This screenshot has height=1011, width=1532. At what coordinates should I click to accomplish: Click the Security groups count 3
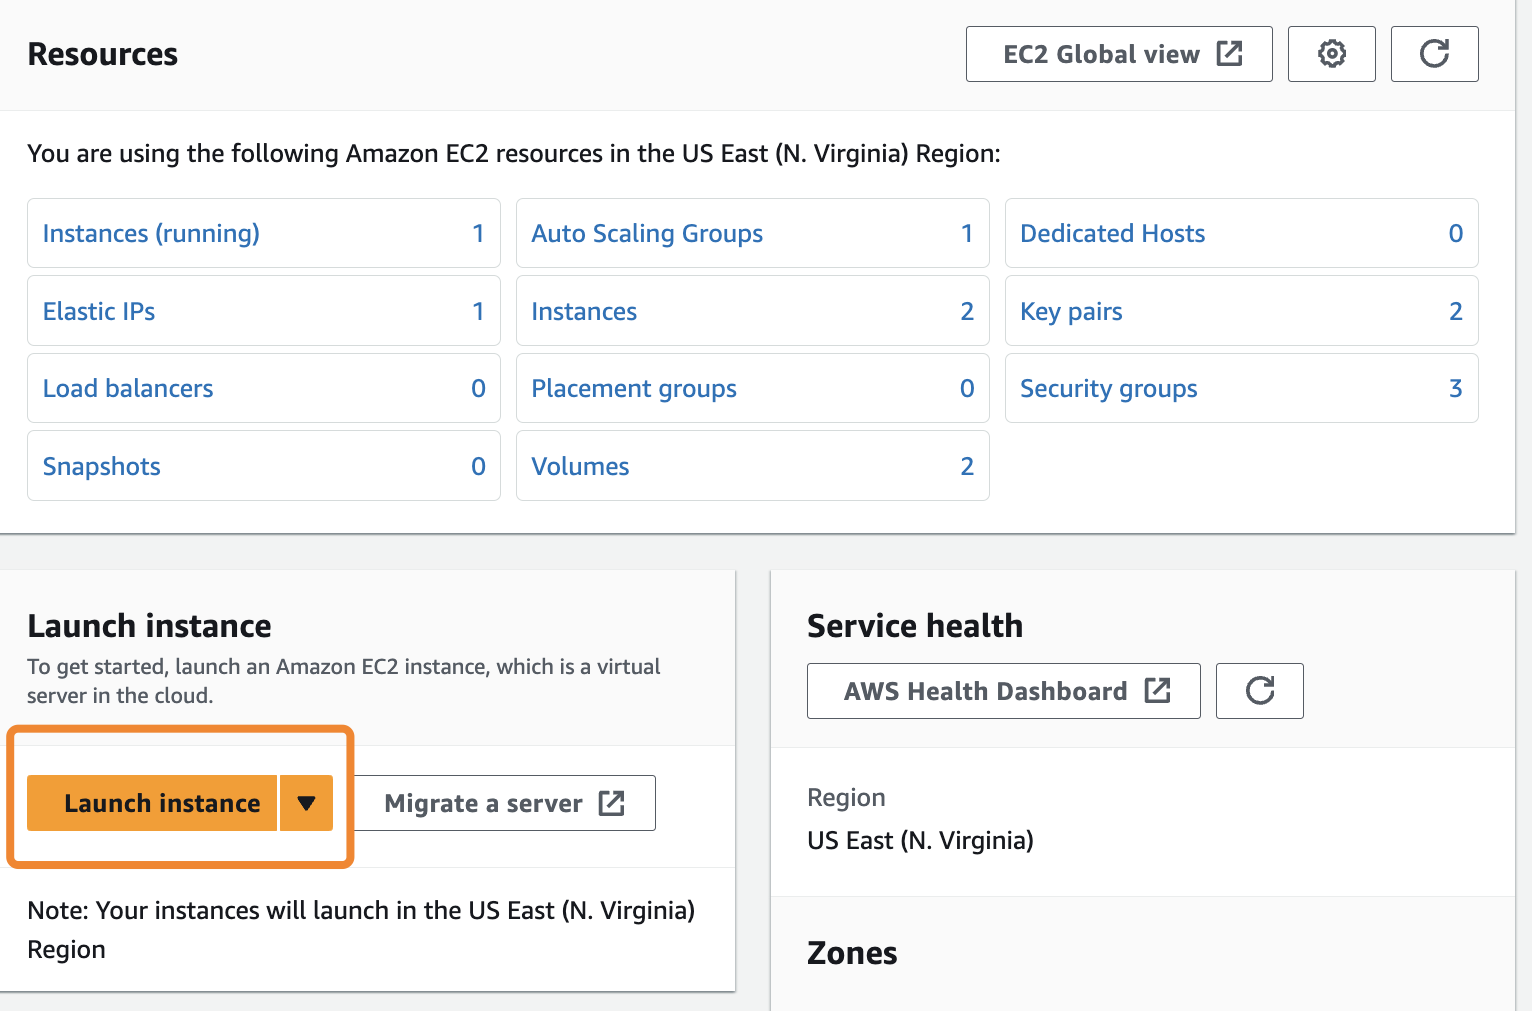[x=1455, y=388]
